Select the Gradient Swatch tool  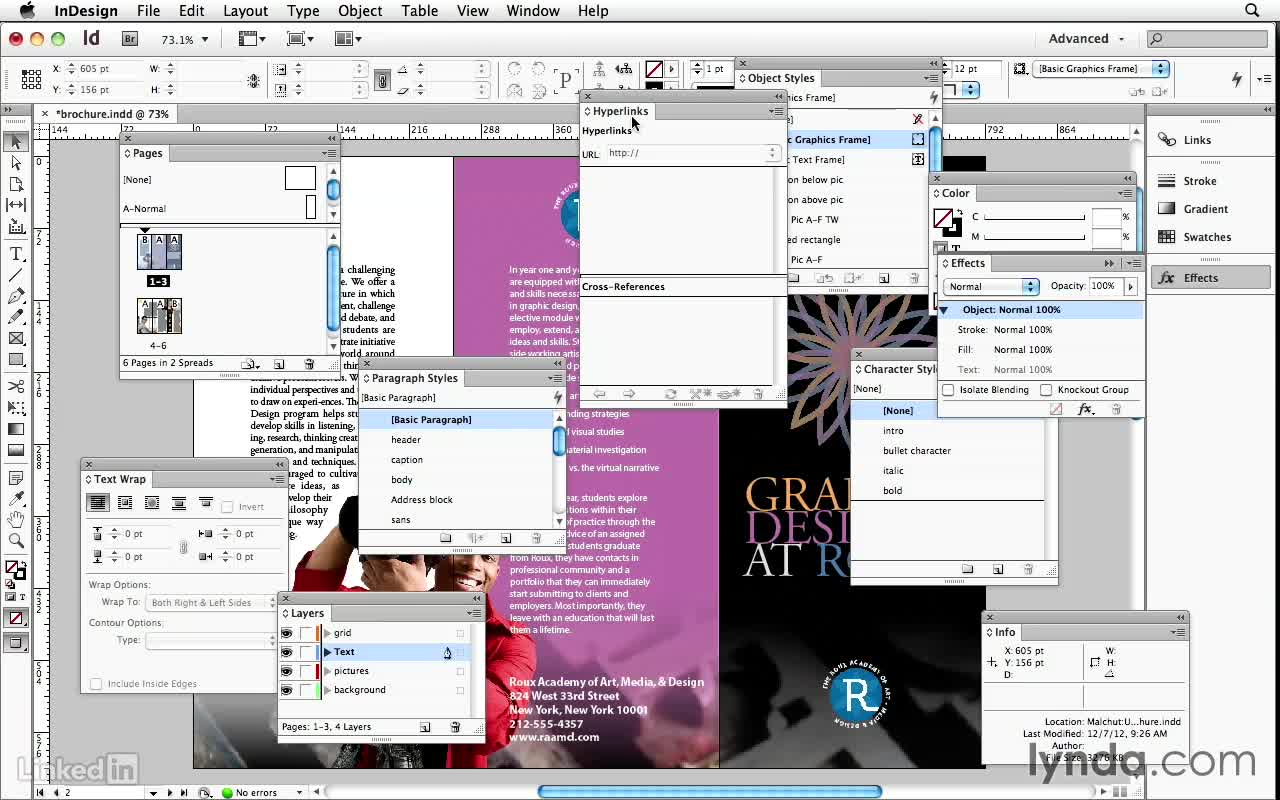(16, 429)
